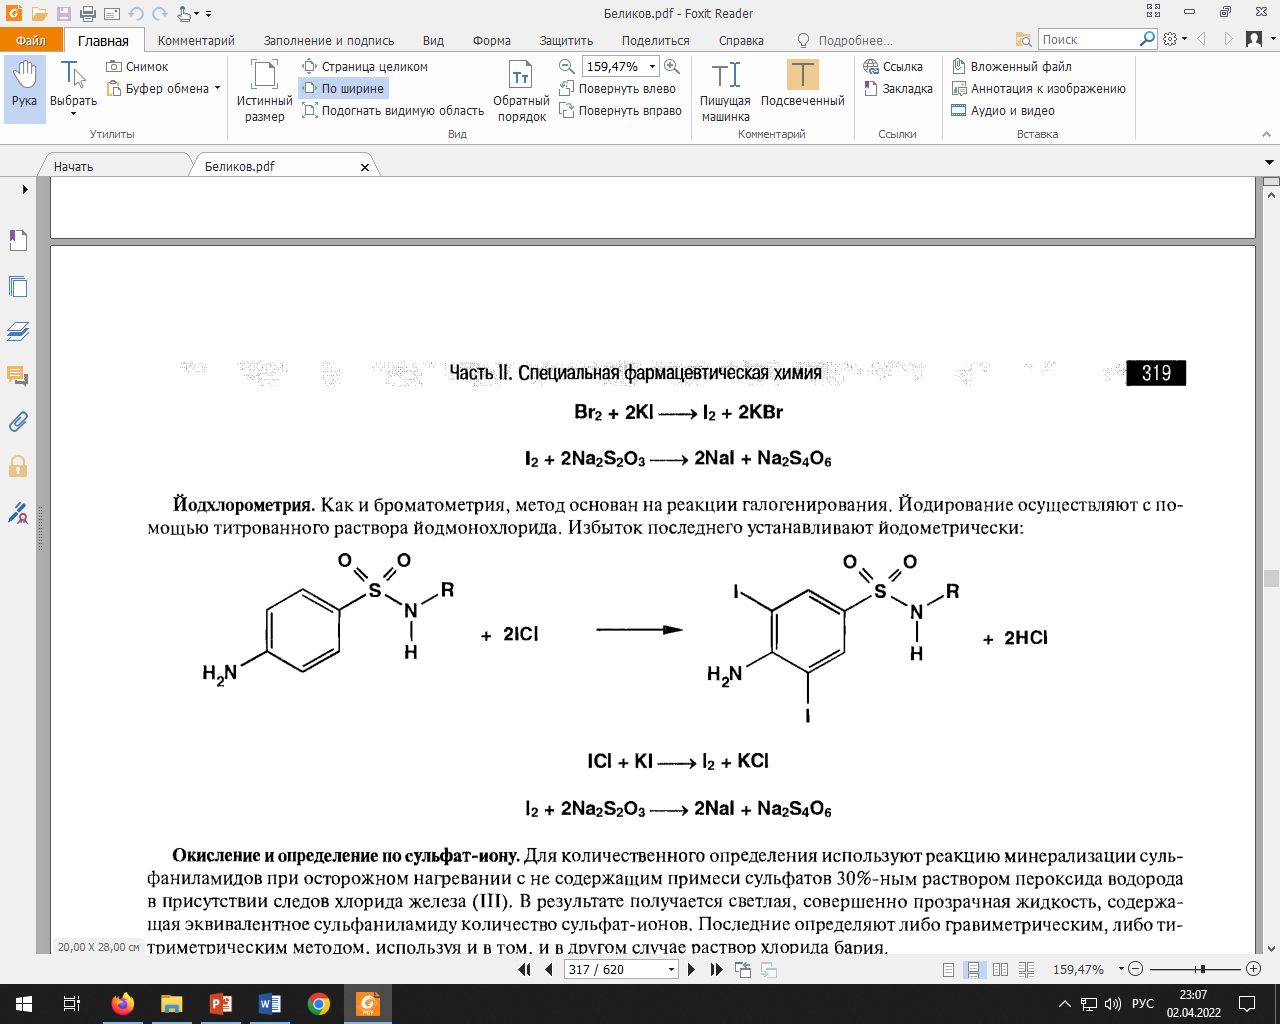The height and width of the screenshot is (1024, 1280).
Task: Select the Hand (Рука) tool
Action: coord(24,89)
